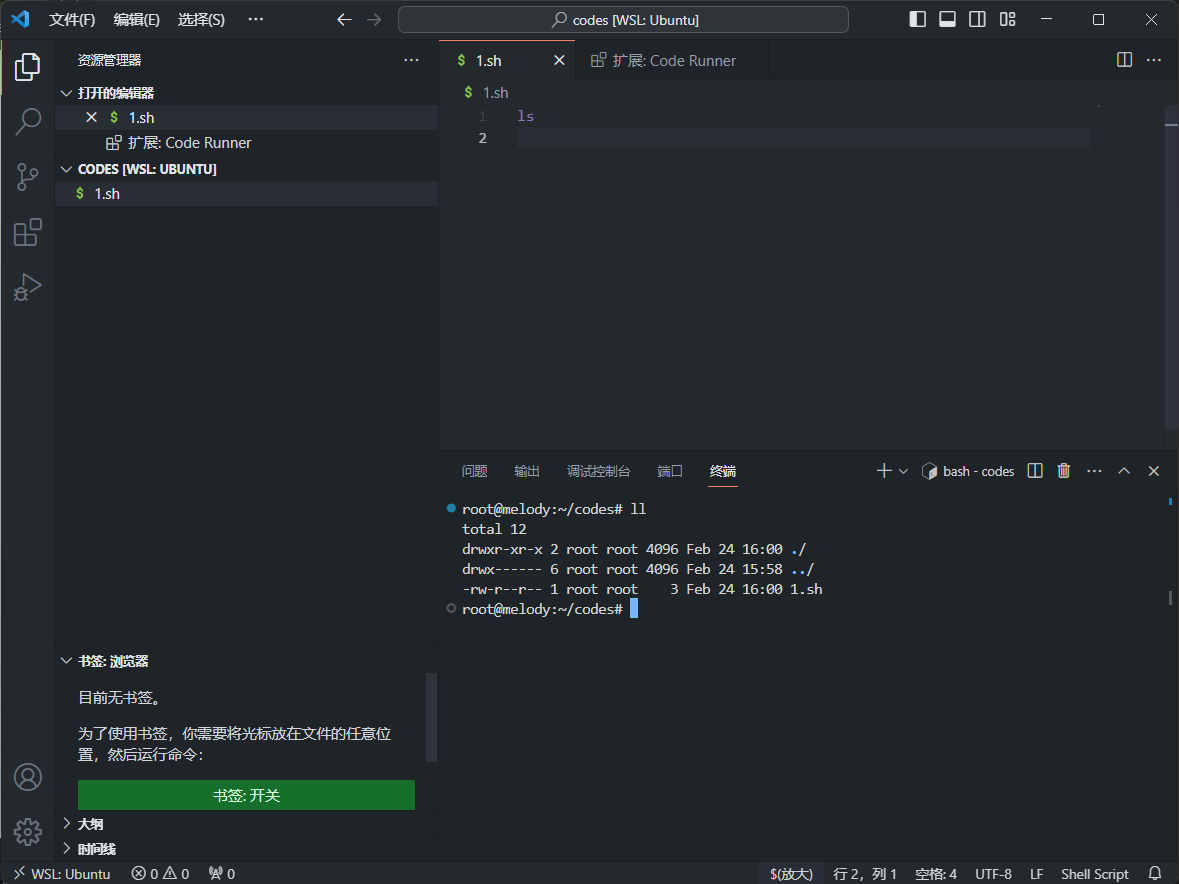
Task: Split the terminal
Action: pyautogui.click(x=1035, y=471)
